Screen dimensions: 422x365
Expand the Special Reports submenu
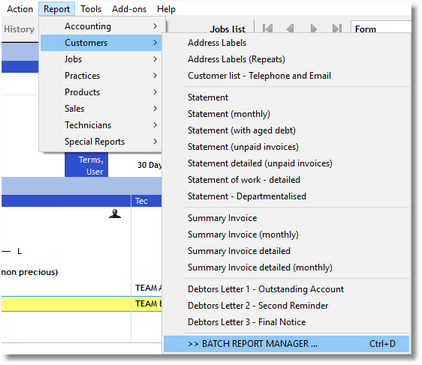point(101,142)
